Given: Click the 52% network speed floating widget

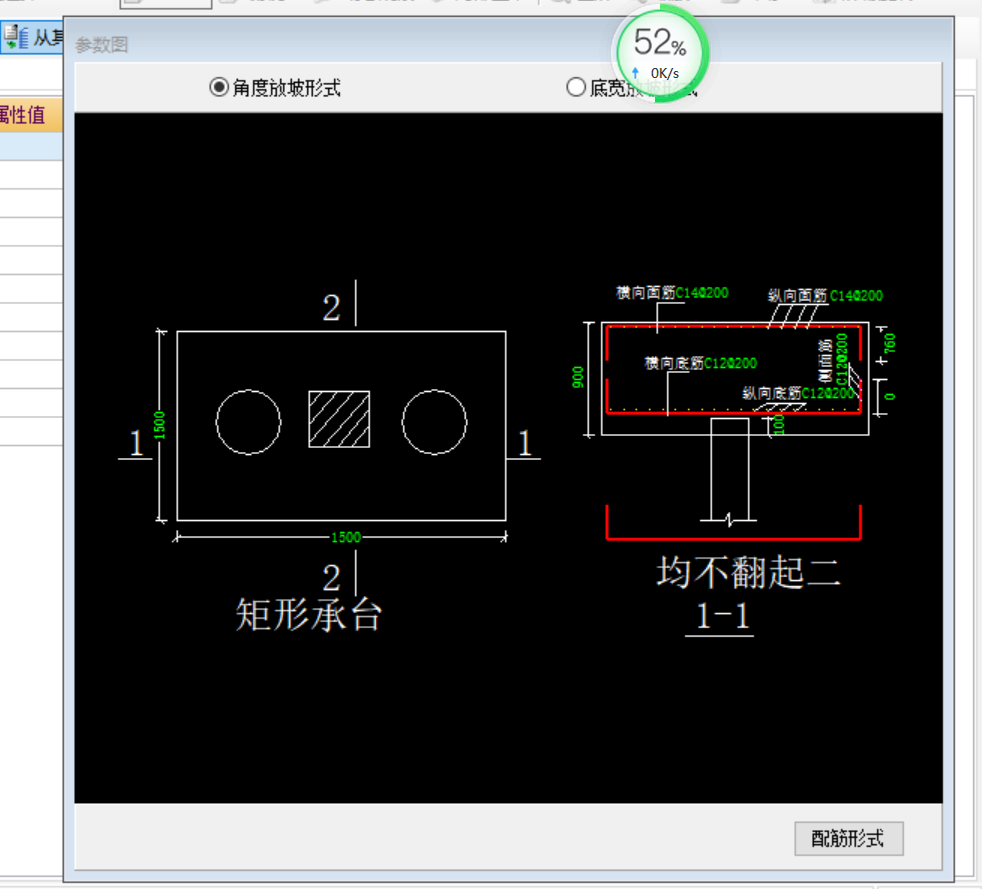Looking at the screenshot, I should [661, 54].
